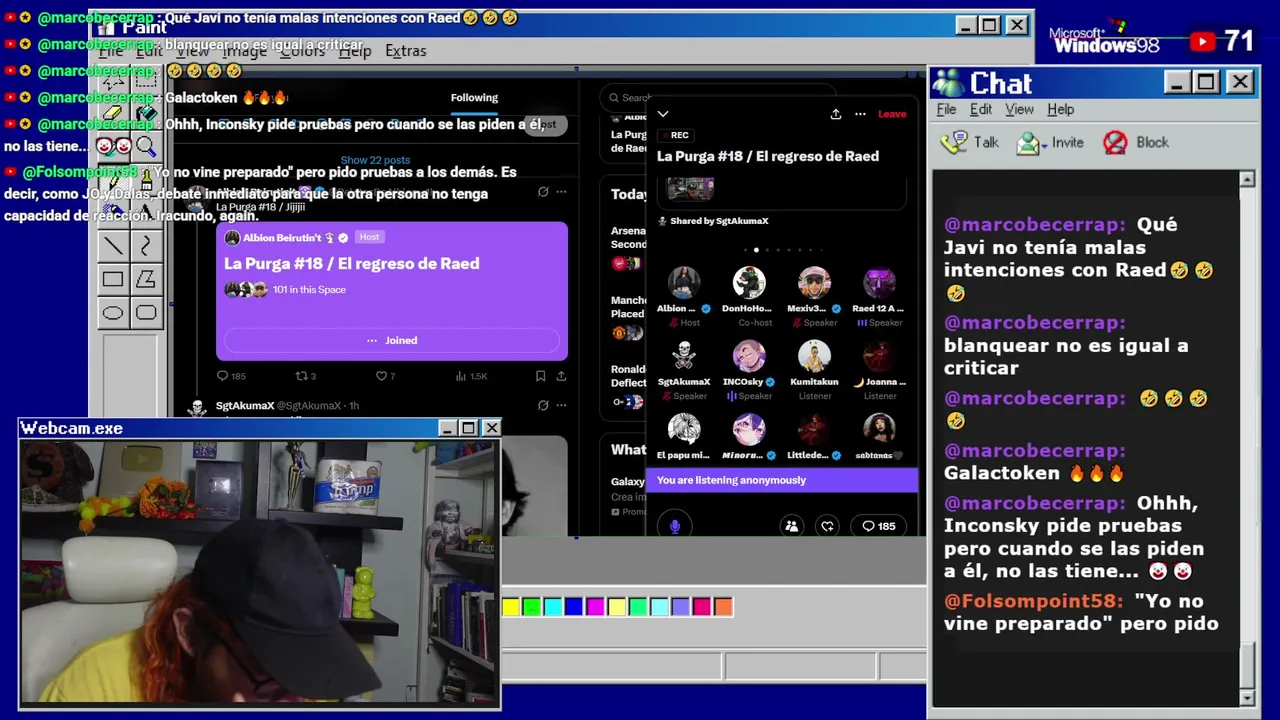The height and width of the screenshot is (720, 1280).
Task: Open the Invite dropdown arrow in Chat
Action: pyautogui.click(x=1043, y=145)
